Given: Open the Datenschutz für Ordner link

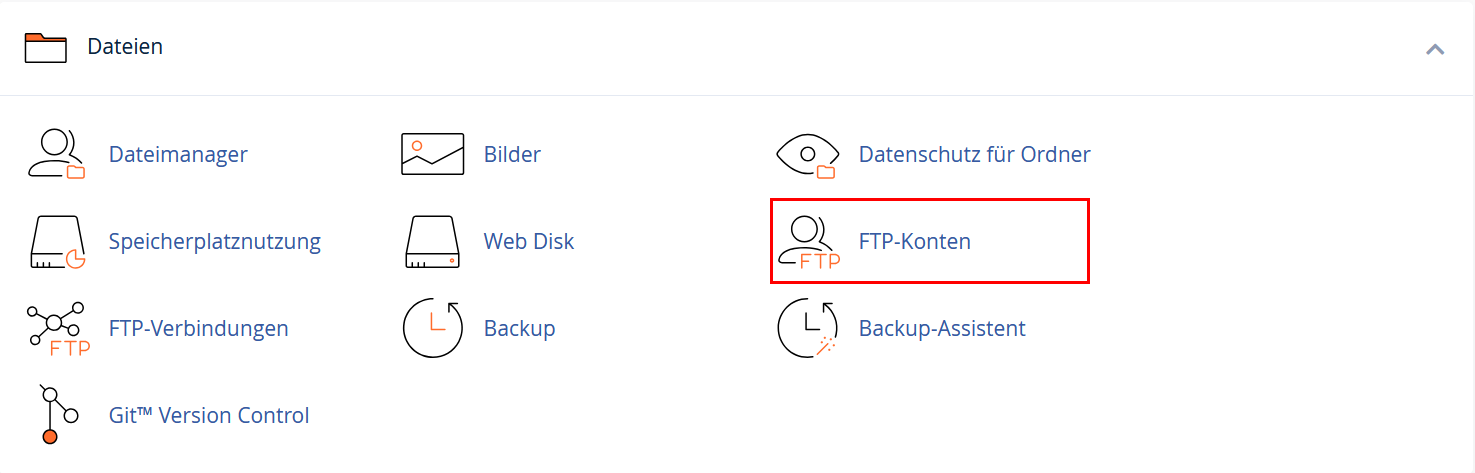Looking at the screenshot, I should click(x=974, y=155).
